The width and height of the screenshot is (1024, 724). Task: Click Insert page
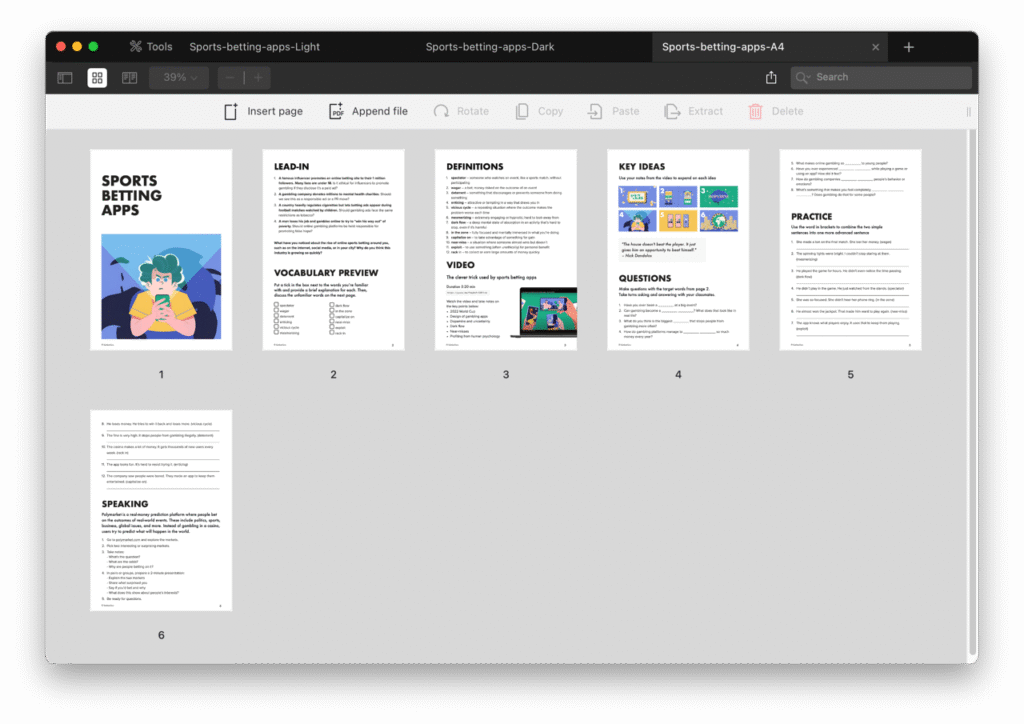[x=263, y=112]
